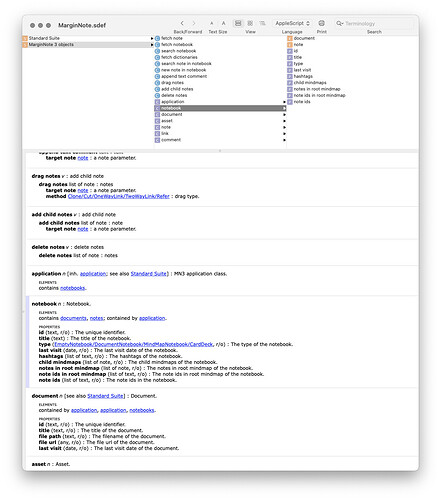
Task: Expand the document class arrow
Action: click(284, 115)
